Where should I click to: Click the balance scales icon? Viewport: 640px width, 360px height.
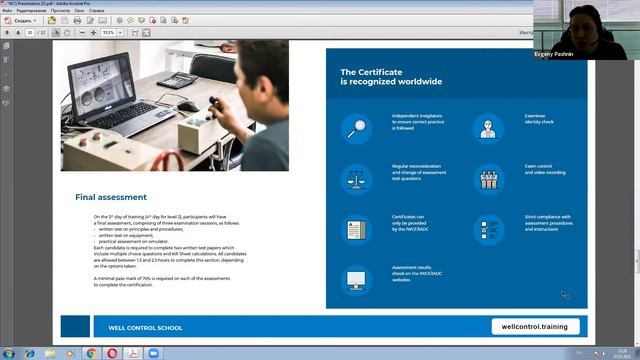click(x=356, y=179)
